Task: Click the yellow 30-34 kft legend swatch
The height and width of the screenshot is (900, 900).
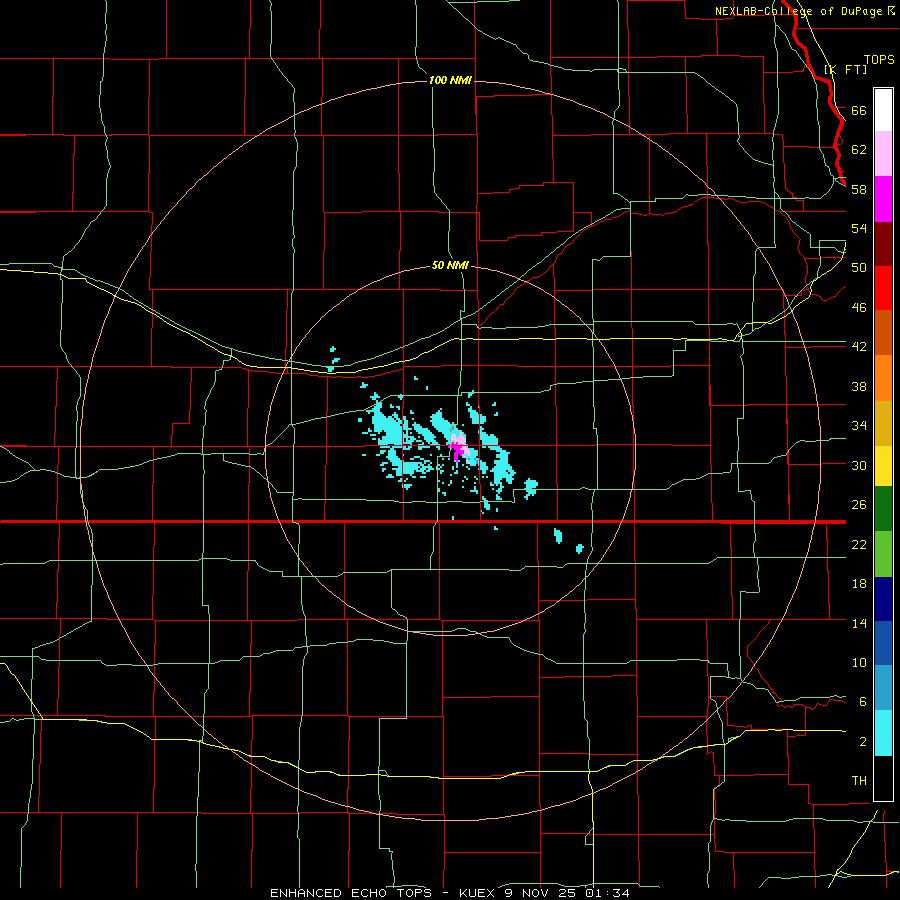Action: (883, 466)
